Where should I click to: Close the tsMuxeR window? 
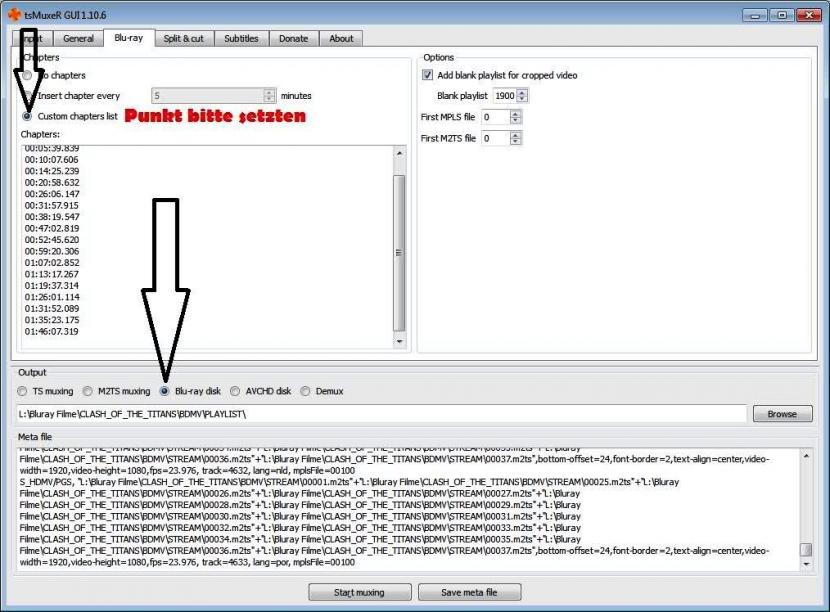tap(809, 15)
